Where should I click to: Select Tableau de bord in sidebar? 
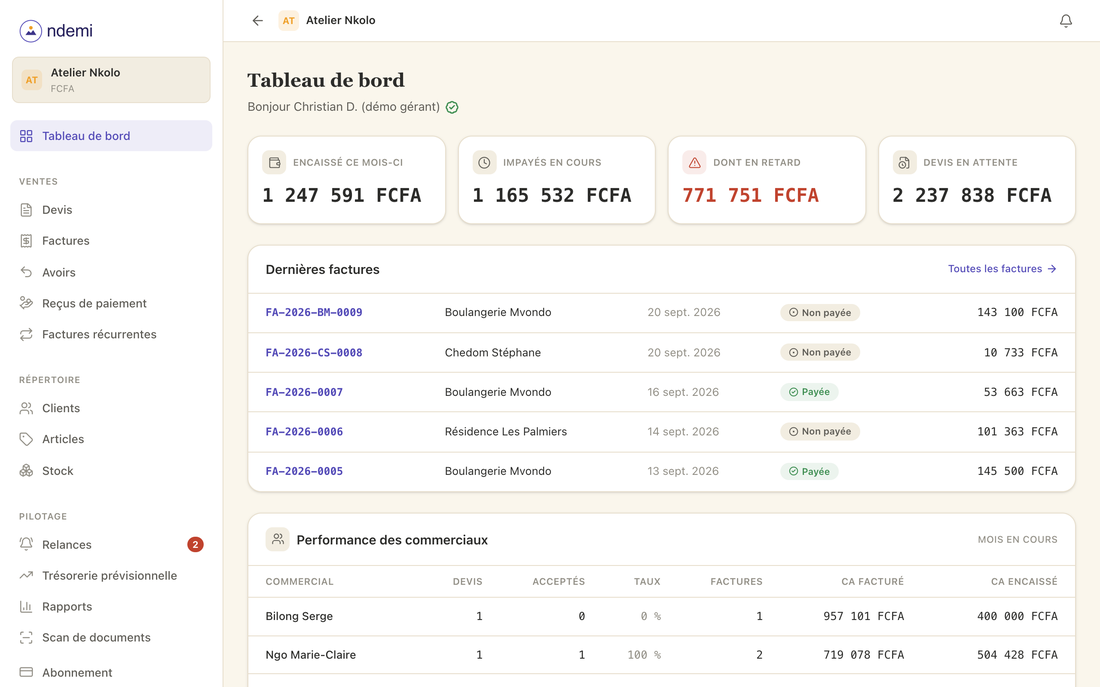[x=111, y=136]
